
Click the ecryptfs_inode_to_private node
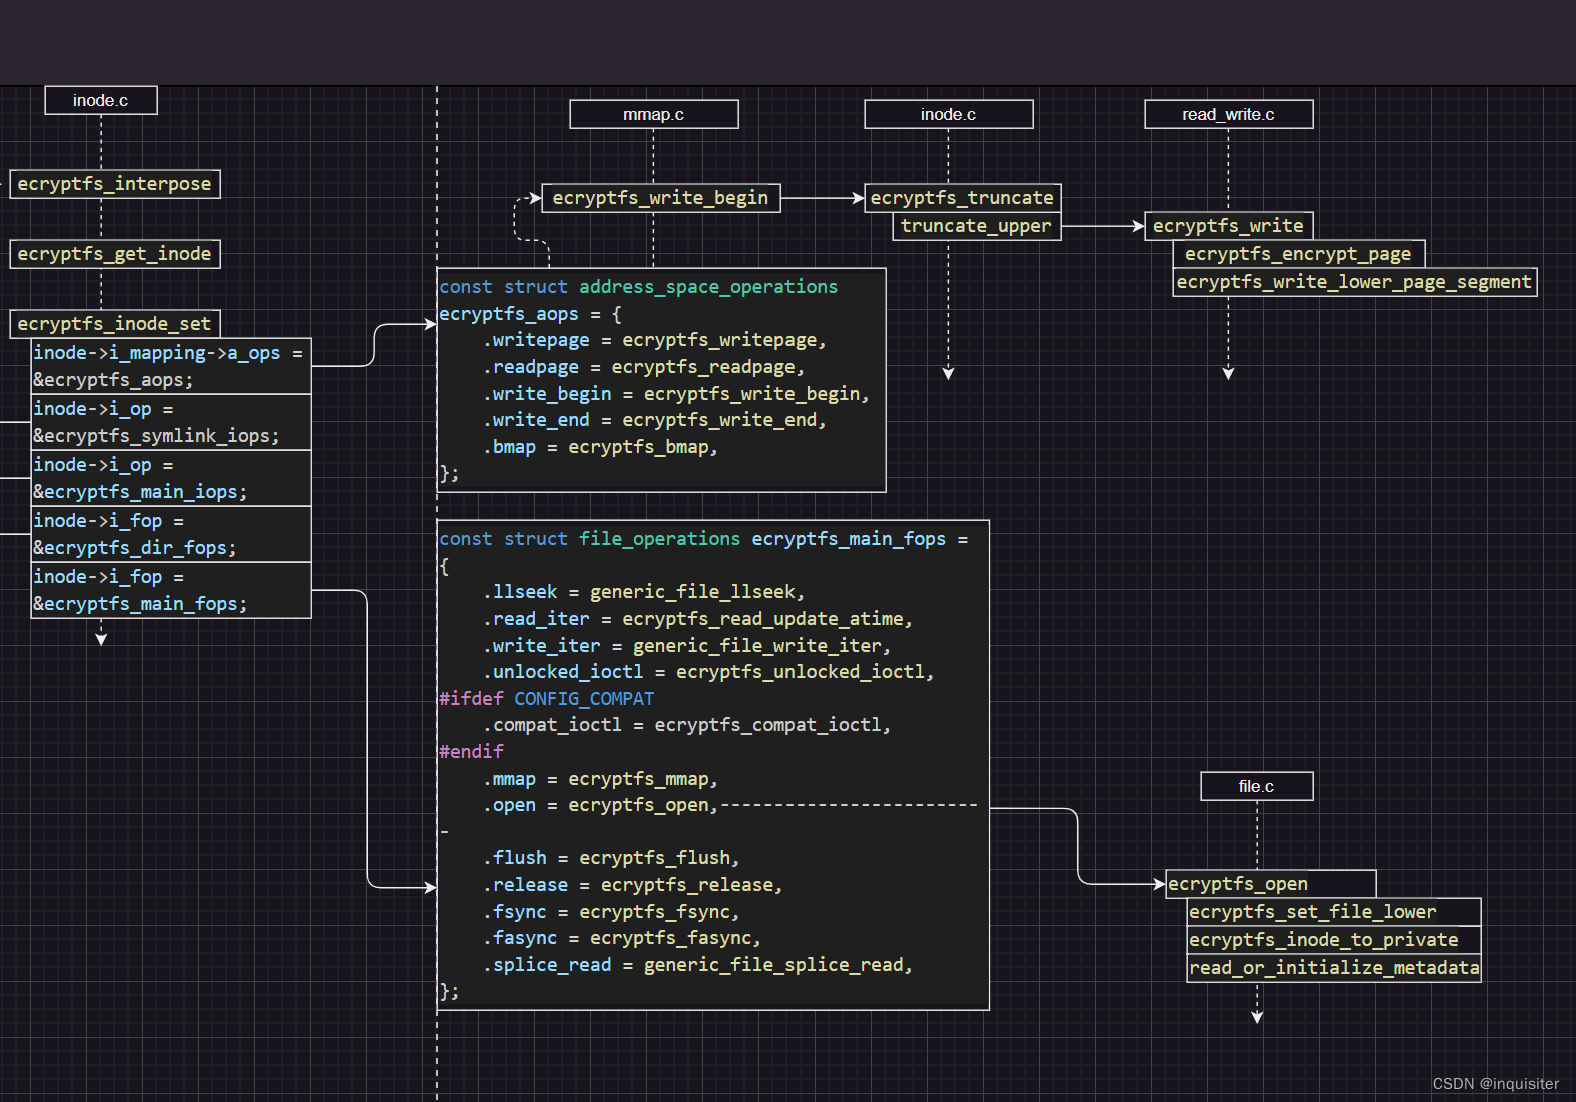[x=1334, y=940]
